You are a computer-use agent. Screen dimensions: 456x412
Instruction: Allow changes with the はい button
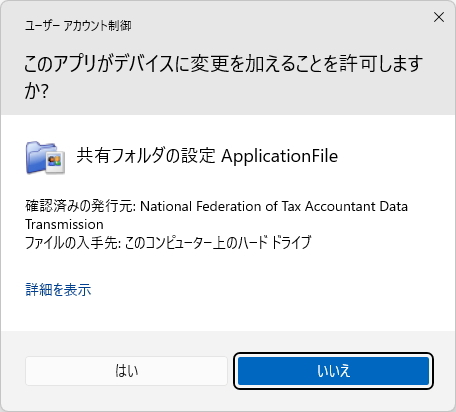(126, 371)
